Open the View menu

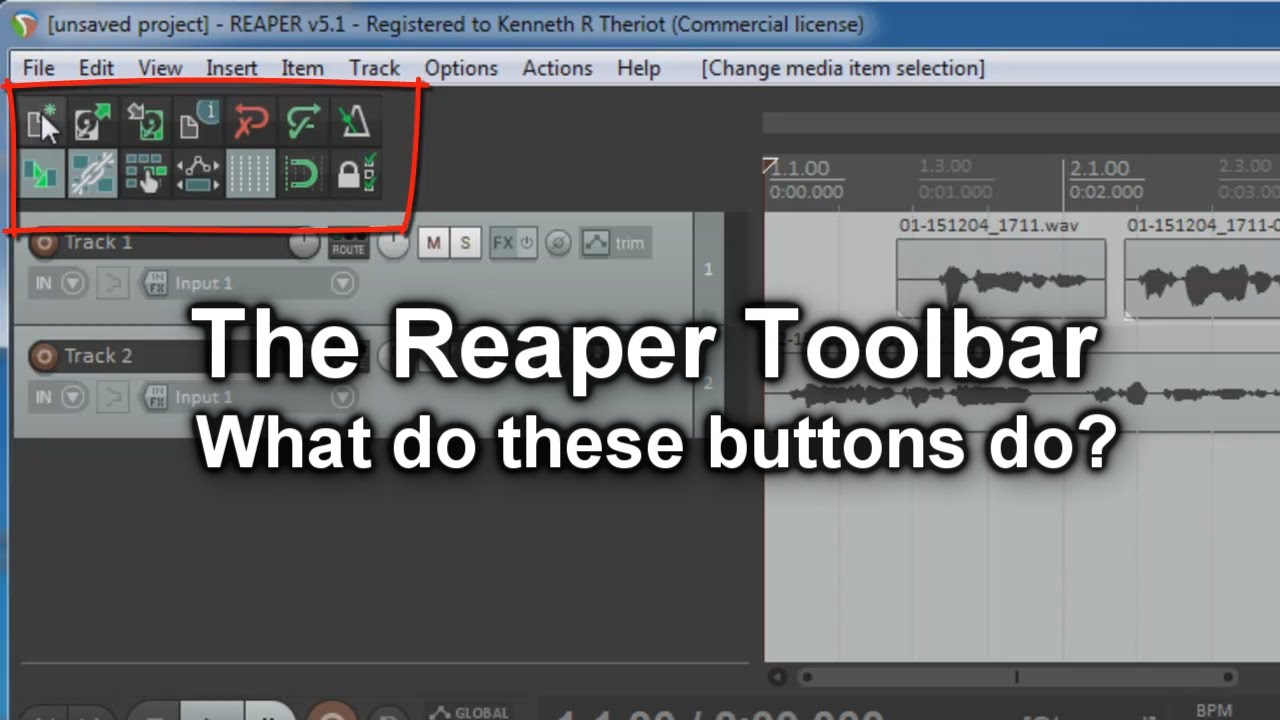point(160,68)
